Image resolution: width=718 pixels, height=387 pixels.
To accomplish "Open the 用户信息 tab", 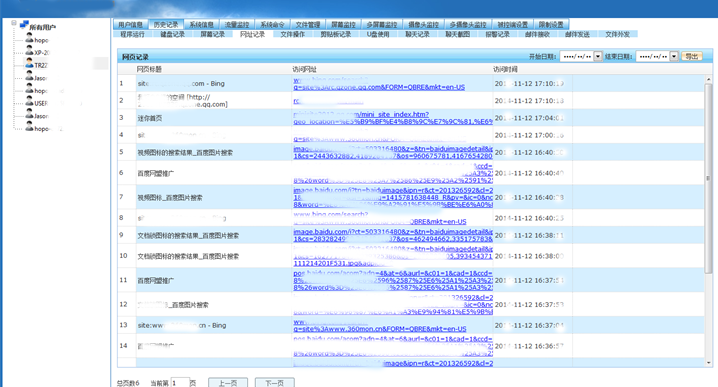I will pyautogui.click(x=131, y=25).
